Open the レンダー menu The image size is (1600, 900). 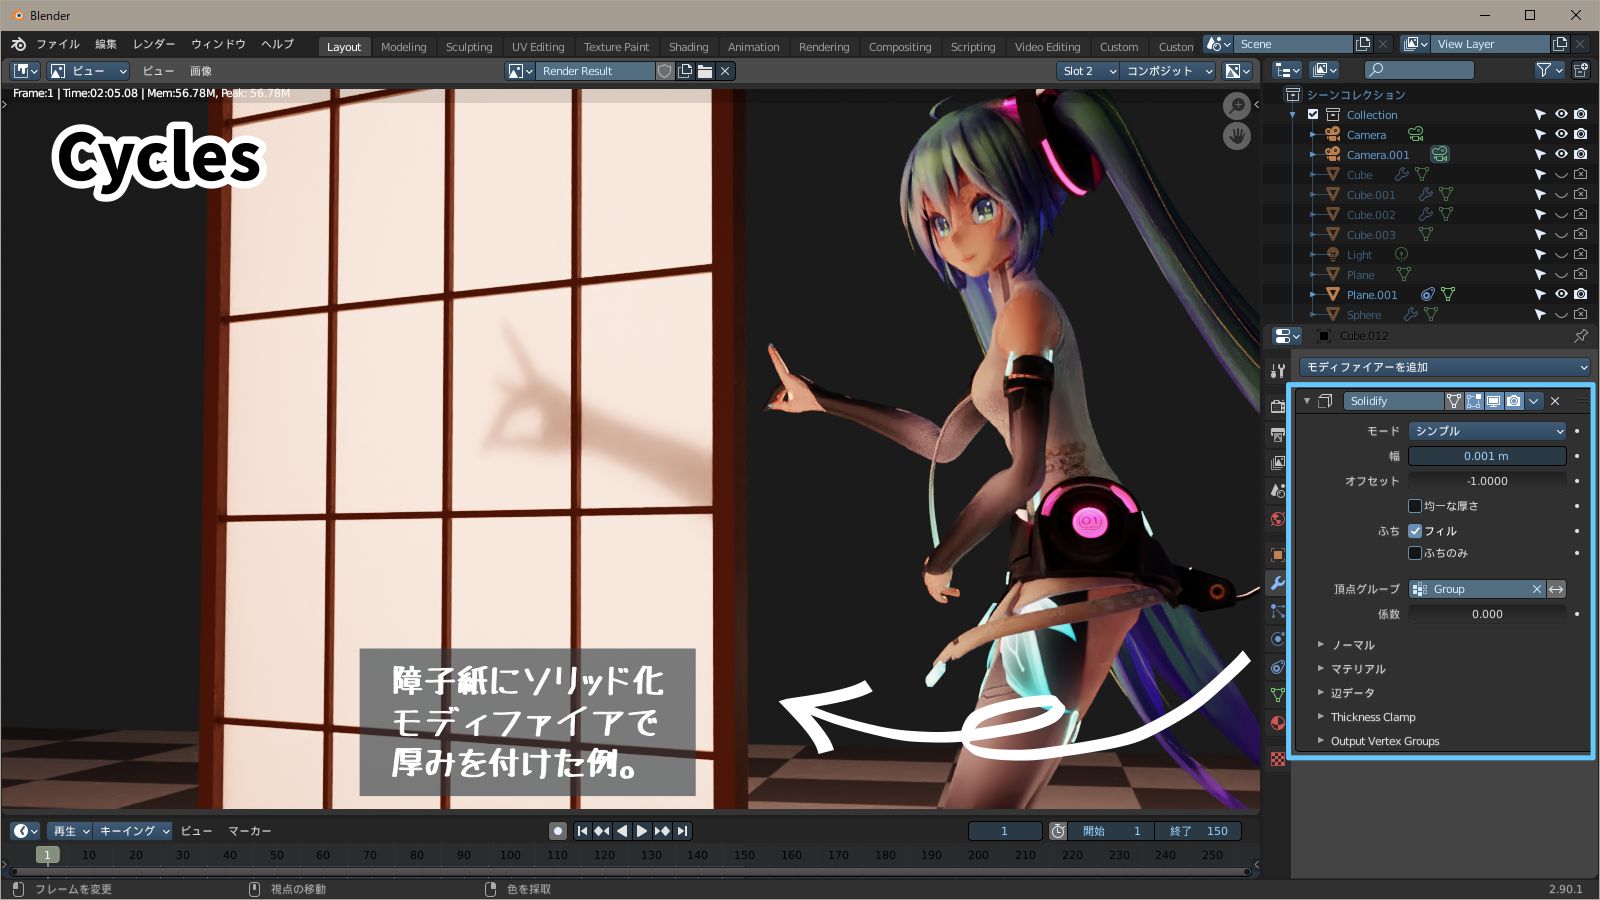point(154,44)
